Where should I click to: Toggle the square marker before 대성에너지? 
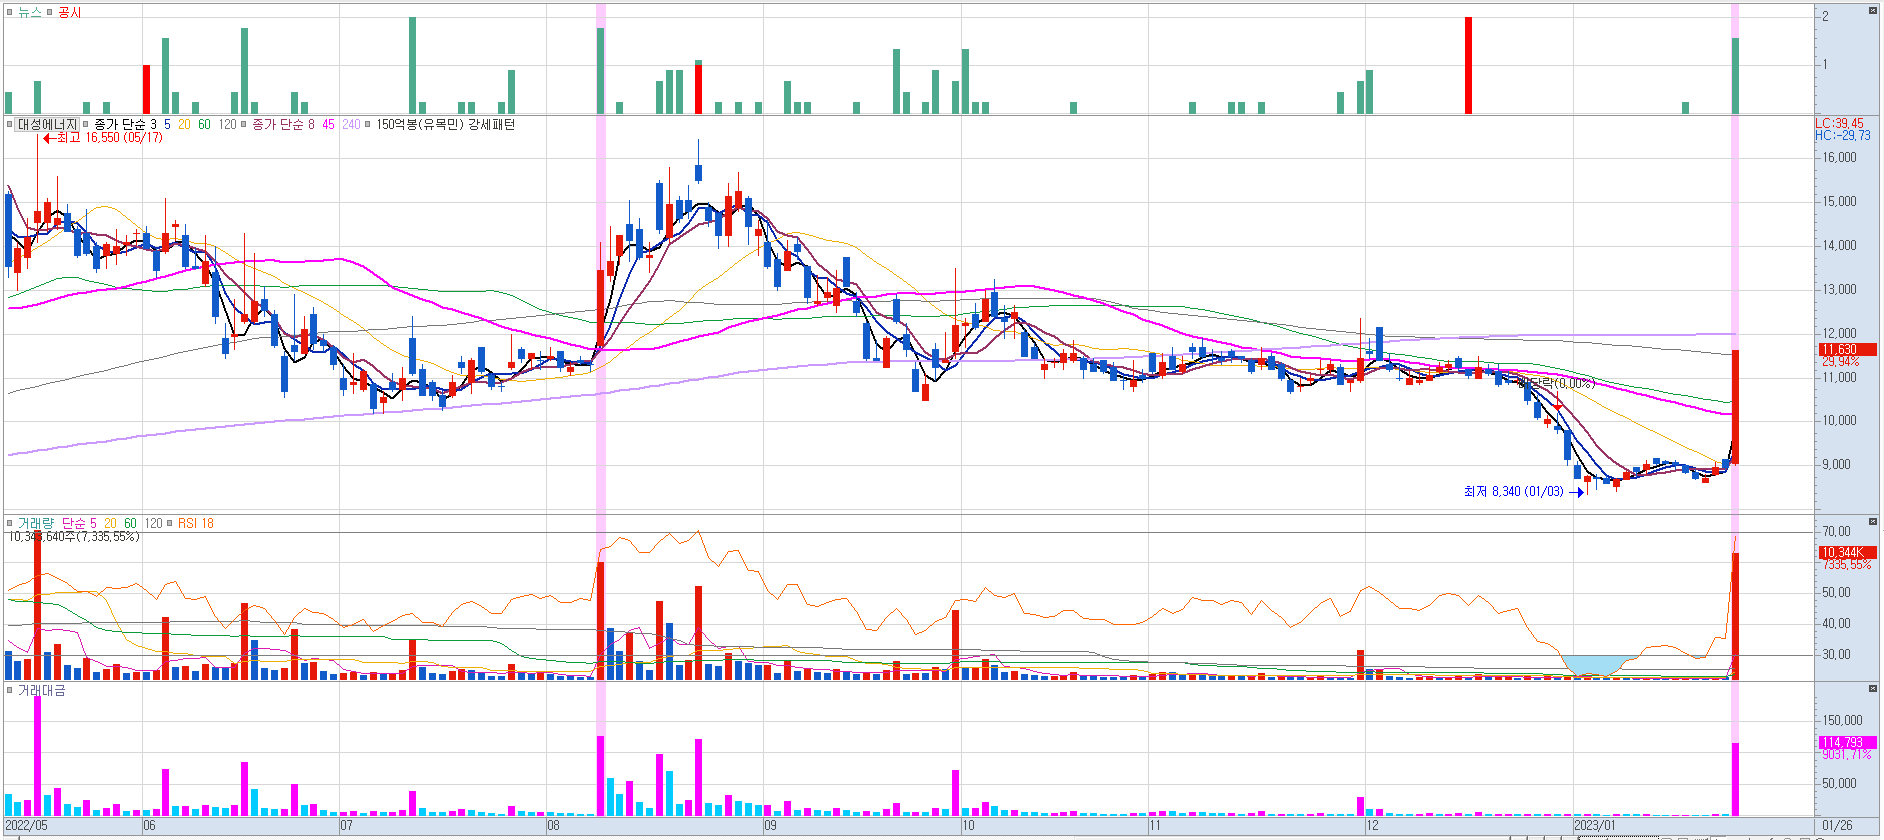pyautogui.click(x=9, y=125)
